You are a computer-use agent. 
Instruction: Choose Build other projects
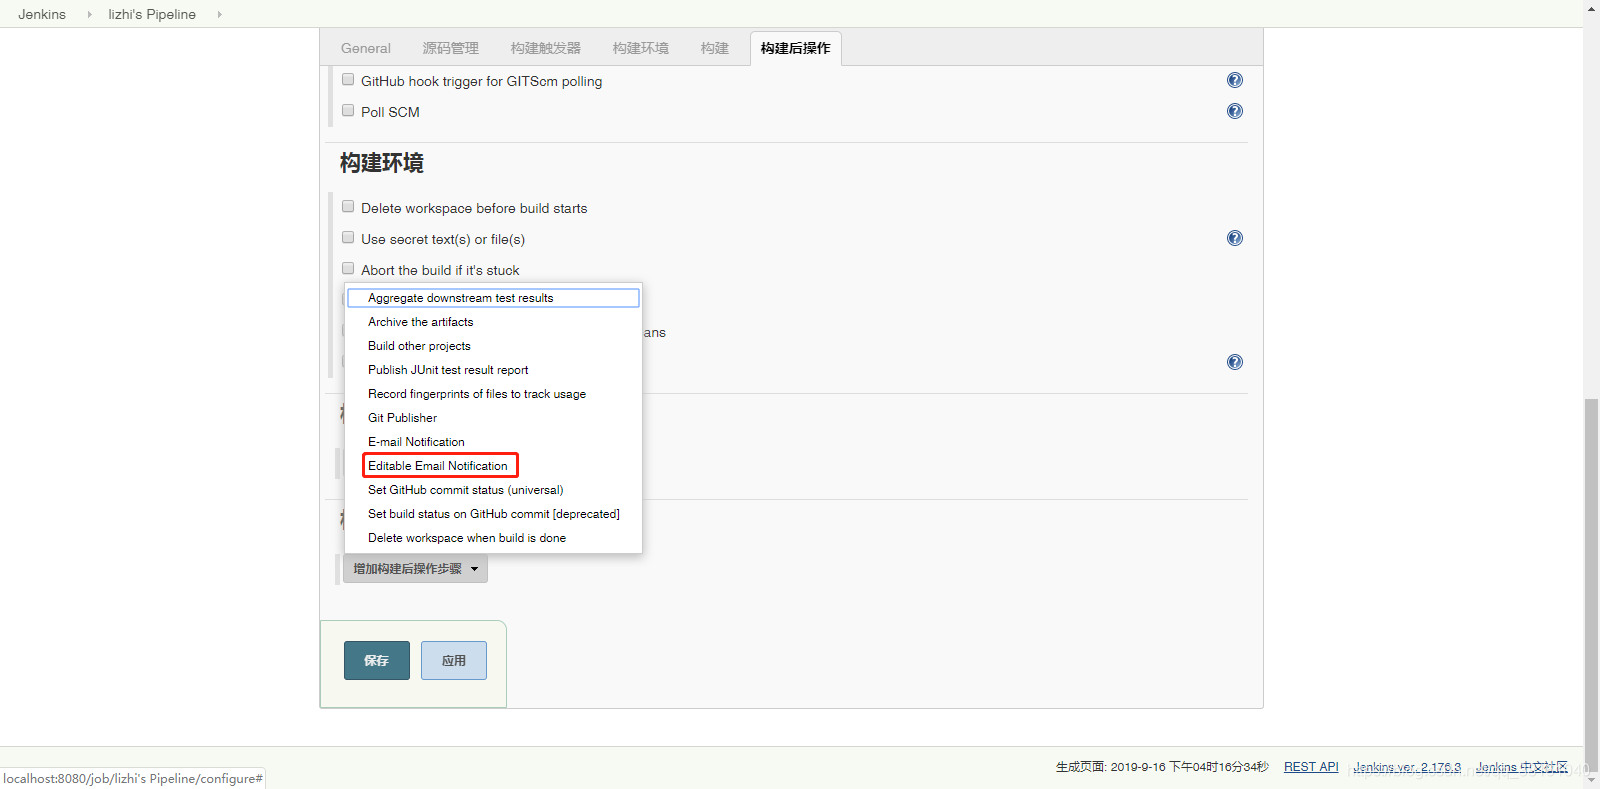pyautogui.click(x=493, y=346)
